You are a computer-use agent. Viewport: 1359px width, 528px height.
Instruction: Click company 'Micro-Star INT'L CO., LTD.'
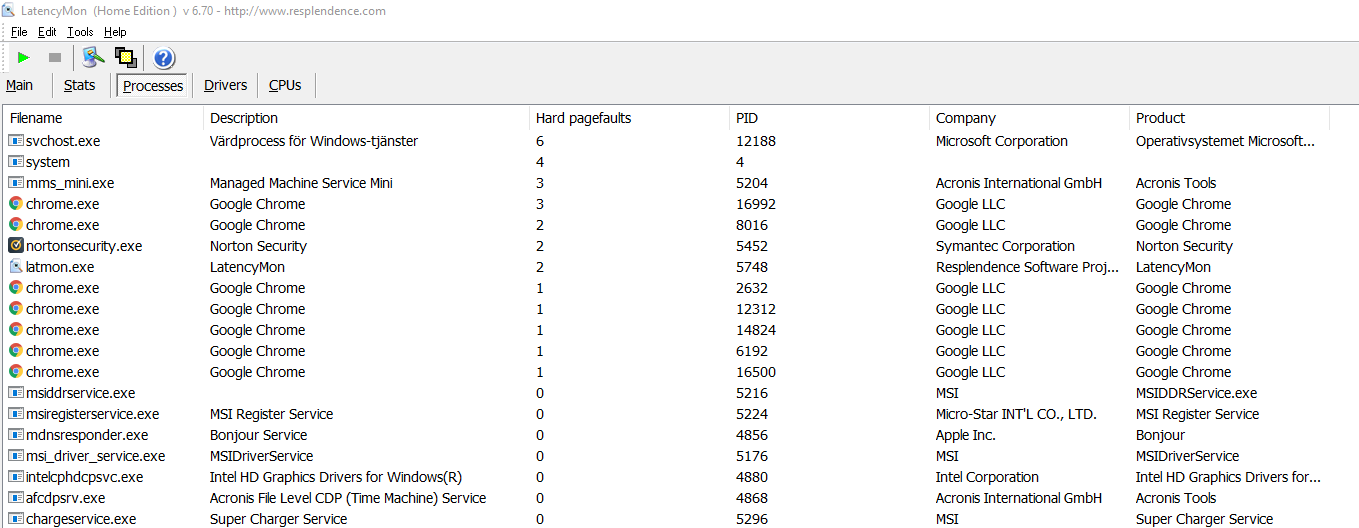[1016, 414]
